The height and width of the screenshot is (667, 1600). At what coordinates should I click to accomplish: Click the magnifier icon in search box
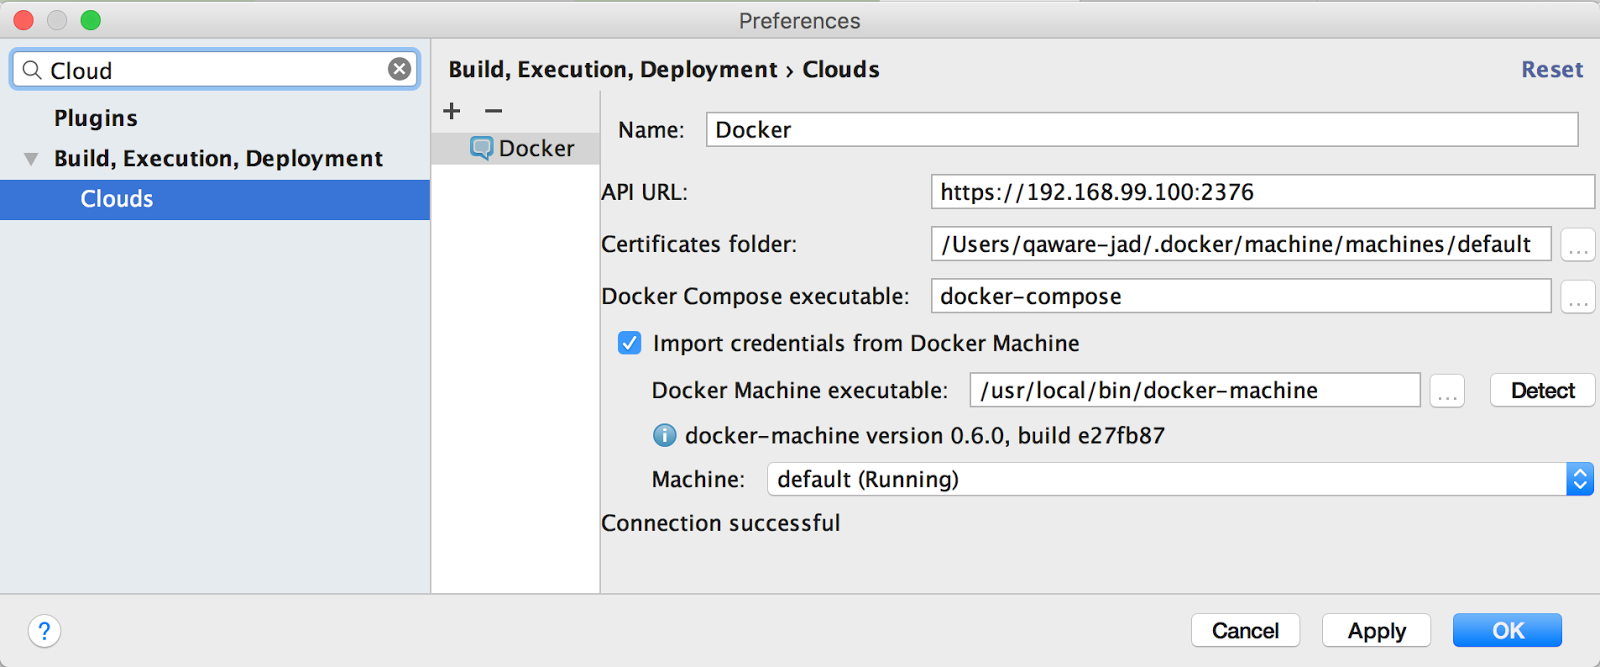[x=32, y=70]
